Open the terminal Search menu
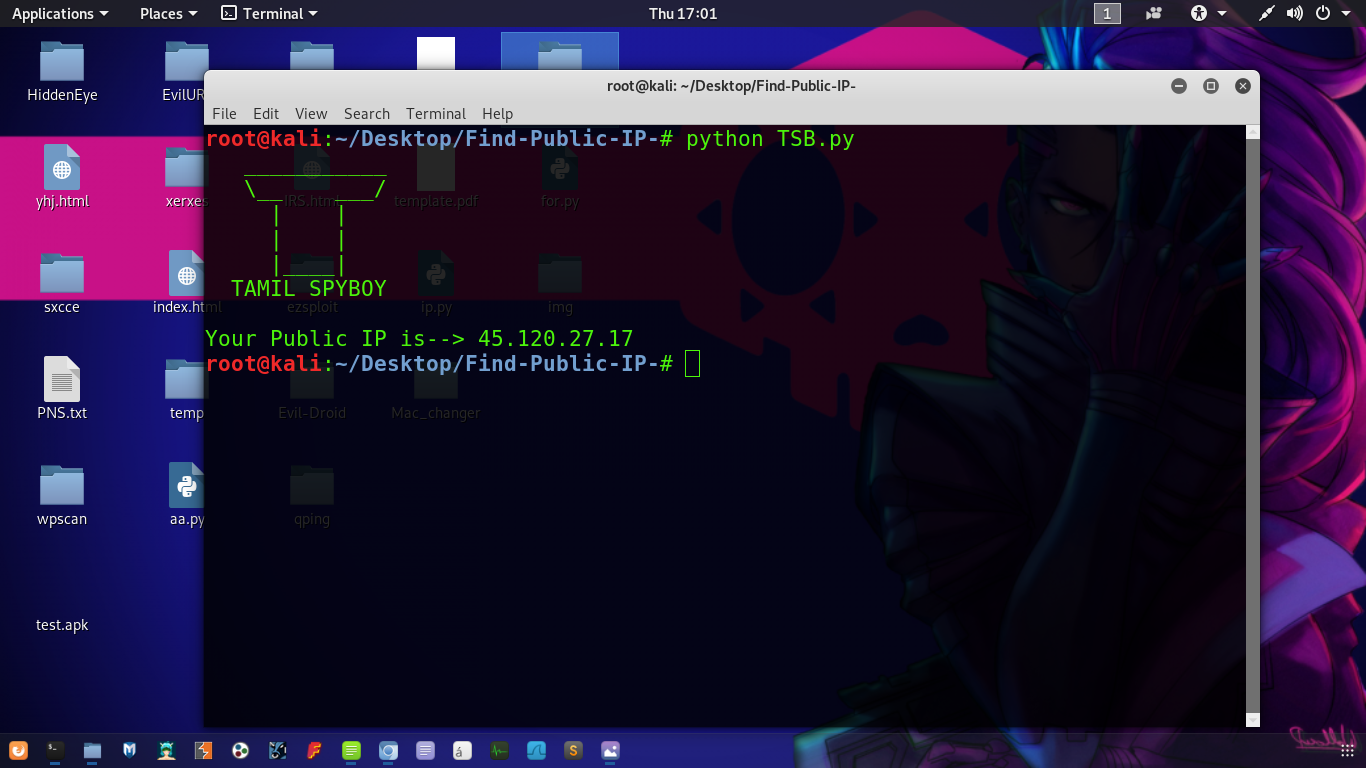The image size is (1366, 768). coord(367,114)
